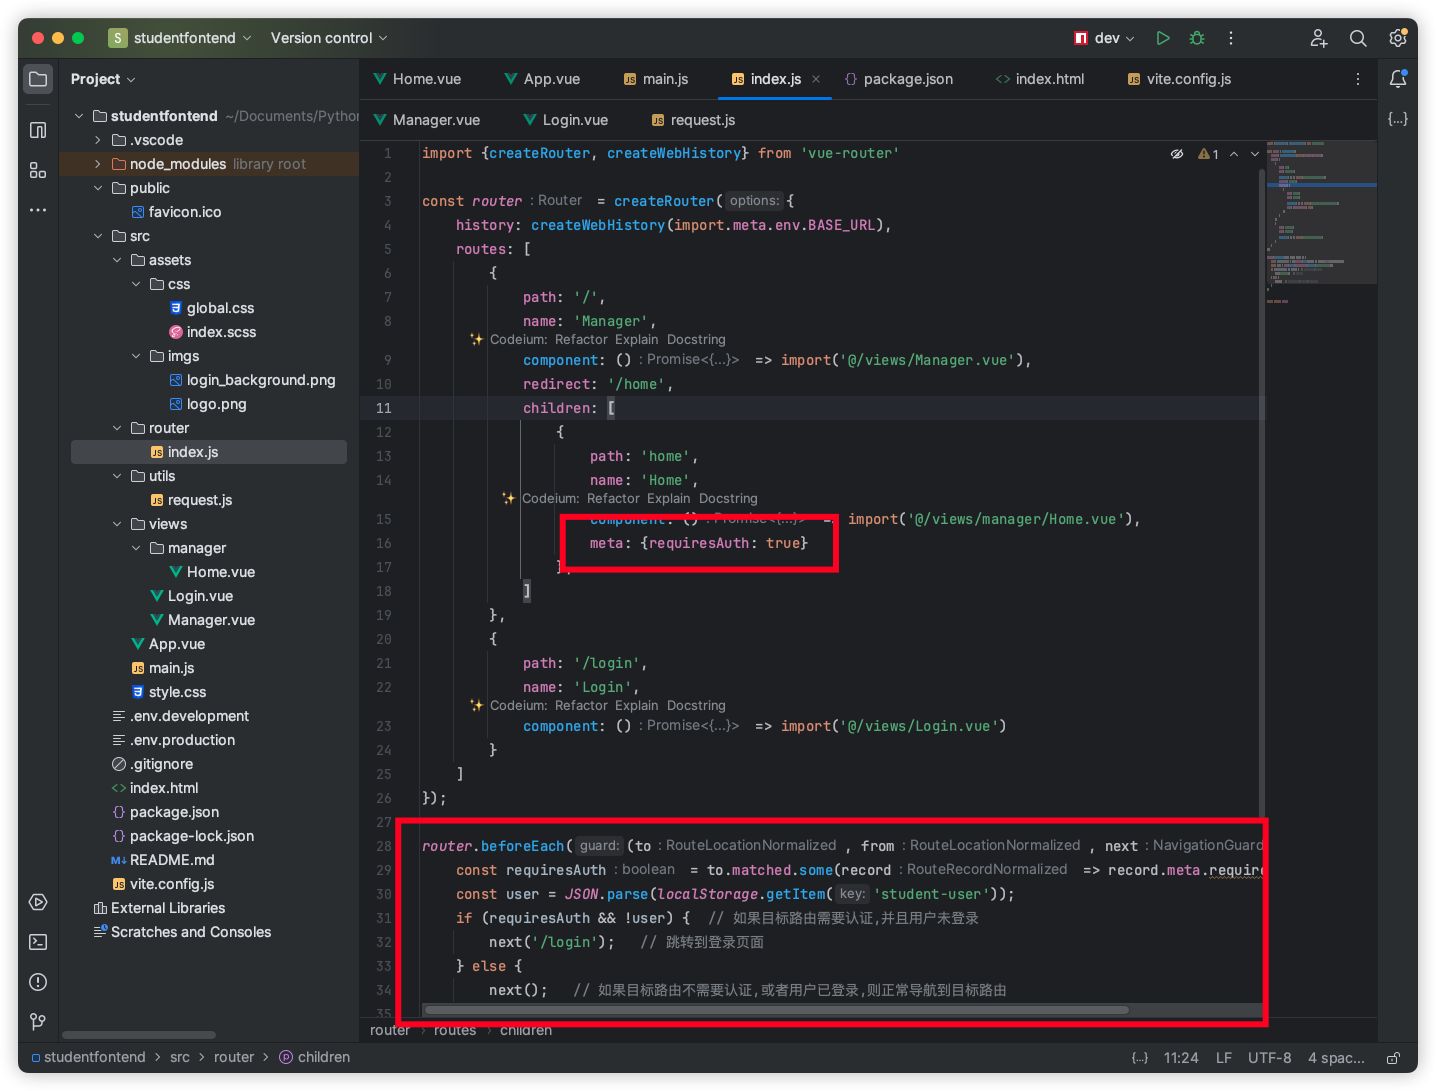Open IDE settings gear icon
The width and height of the screenshot is (1436, 1091).
click(1397, 38)
